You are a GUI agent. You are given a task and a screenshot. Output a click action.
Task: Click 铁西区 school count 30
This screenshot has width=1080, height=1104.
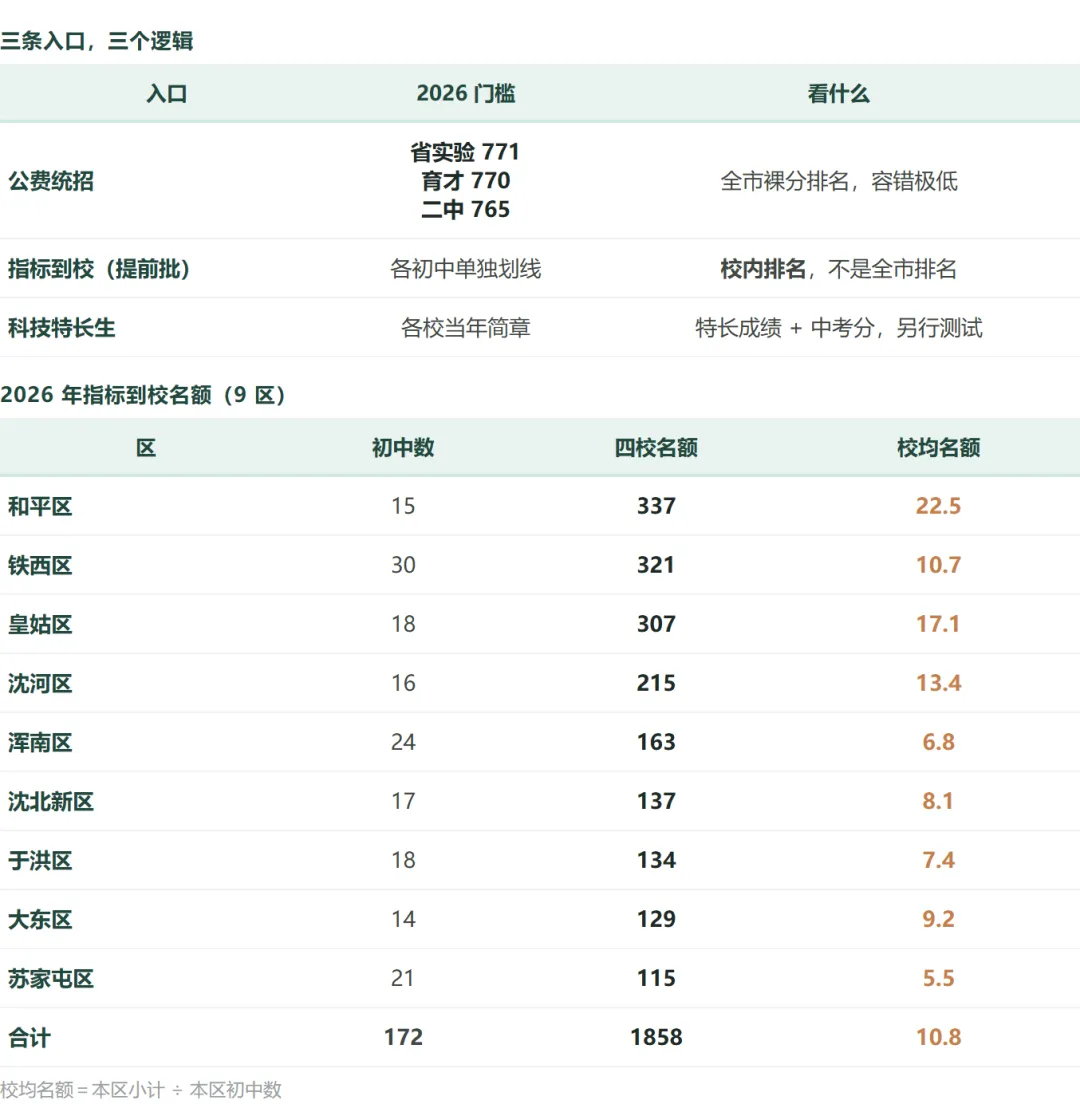(403, 565)
